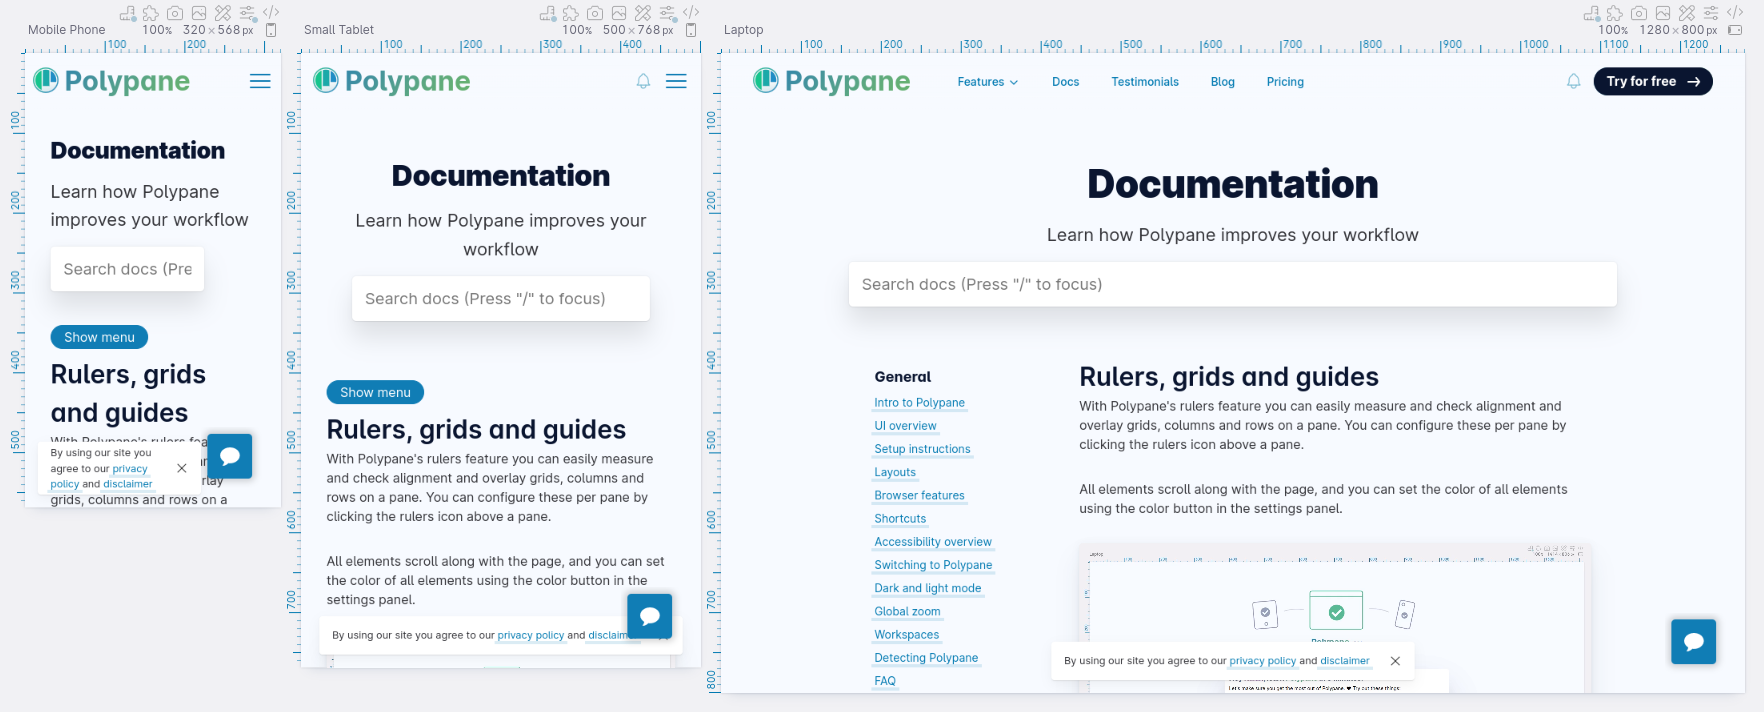Click Polypane logo in Laptop pane
The image size is (1764, 712).
(x=831, y=81)
